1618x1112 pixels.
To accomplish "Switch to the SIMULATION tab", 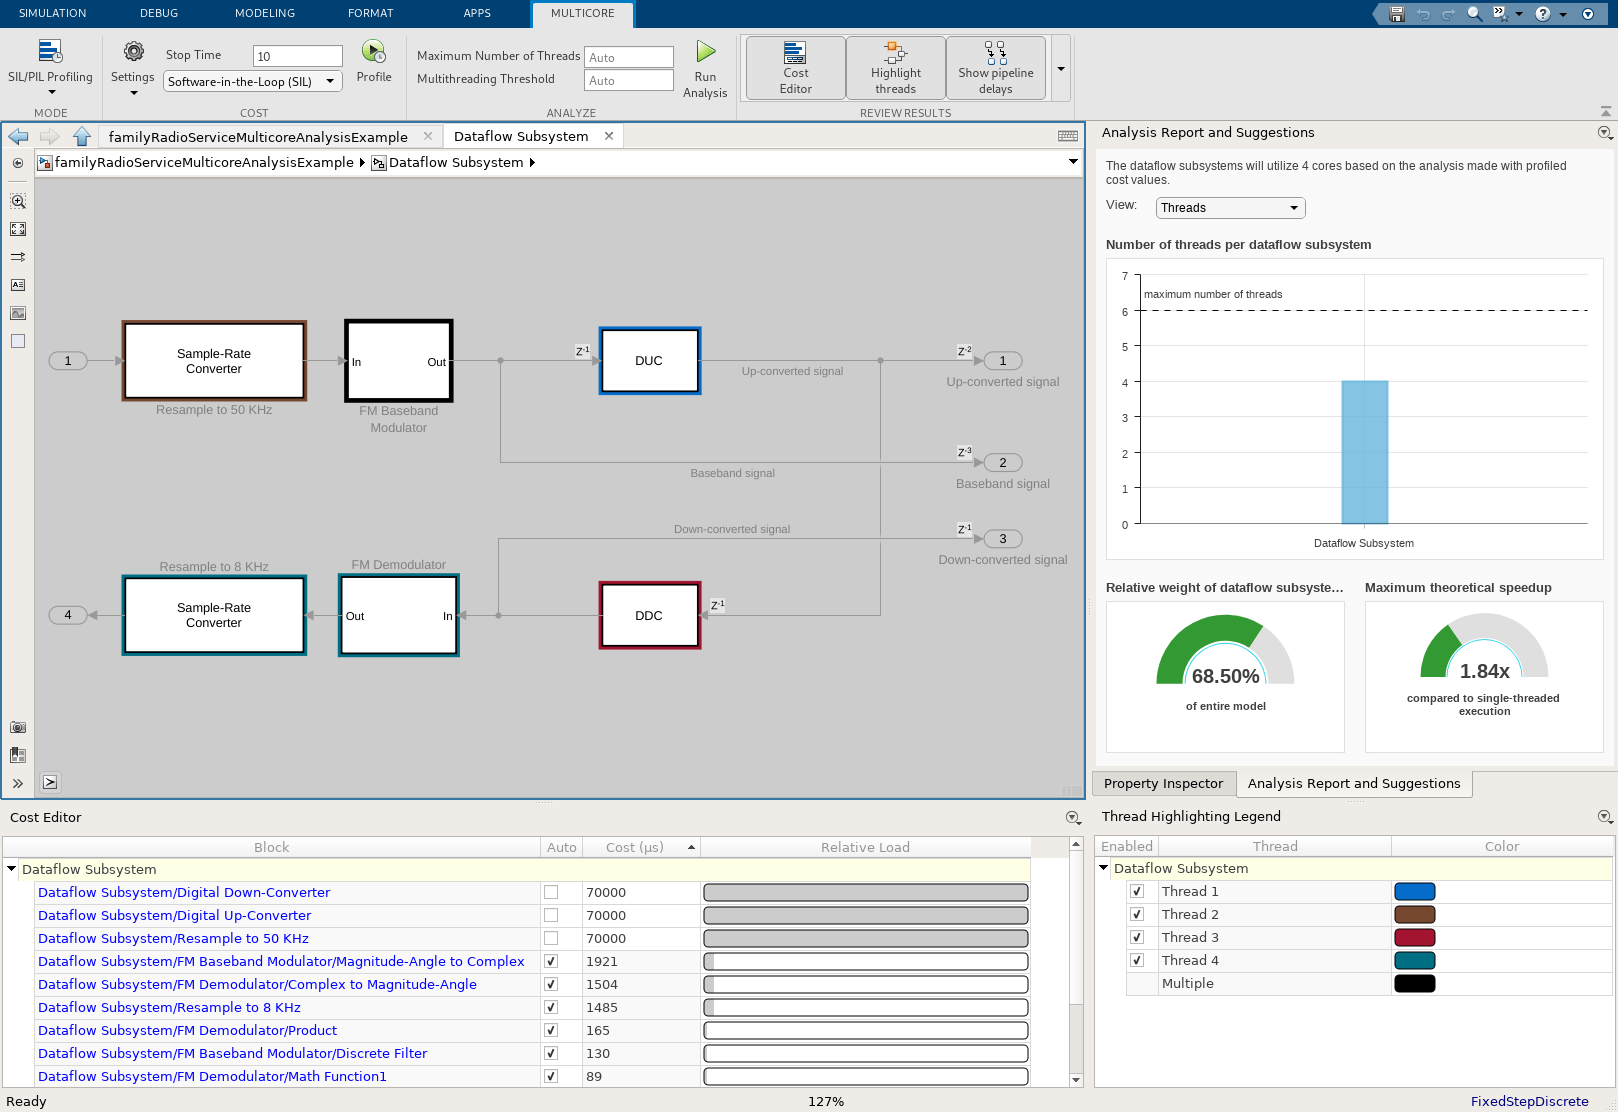I will tap(53, 13).
